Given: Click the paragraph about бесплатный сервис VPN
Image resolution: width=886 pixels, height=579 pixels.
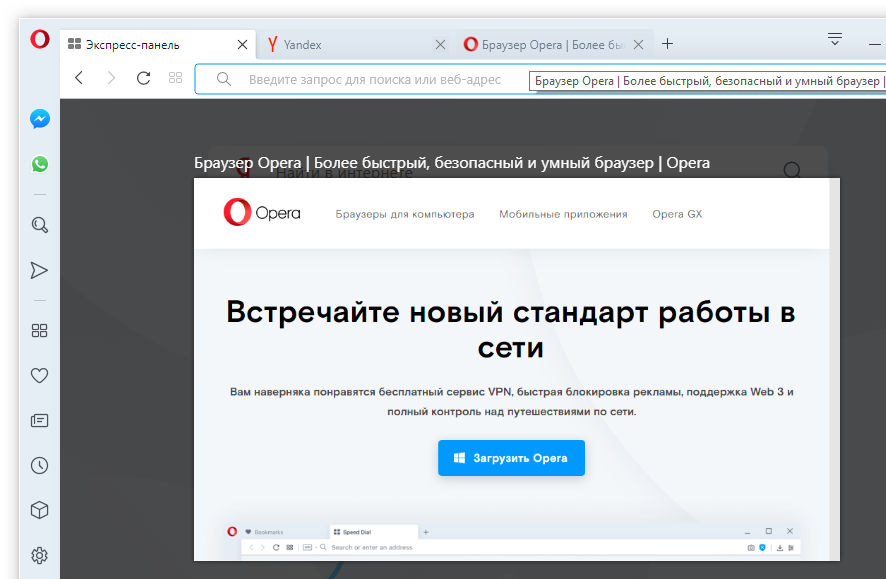Looking at the screenshot, I should (511, 402).
